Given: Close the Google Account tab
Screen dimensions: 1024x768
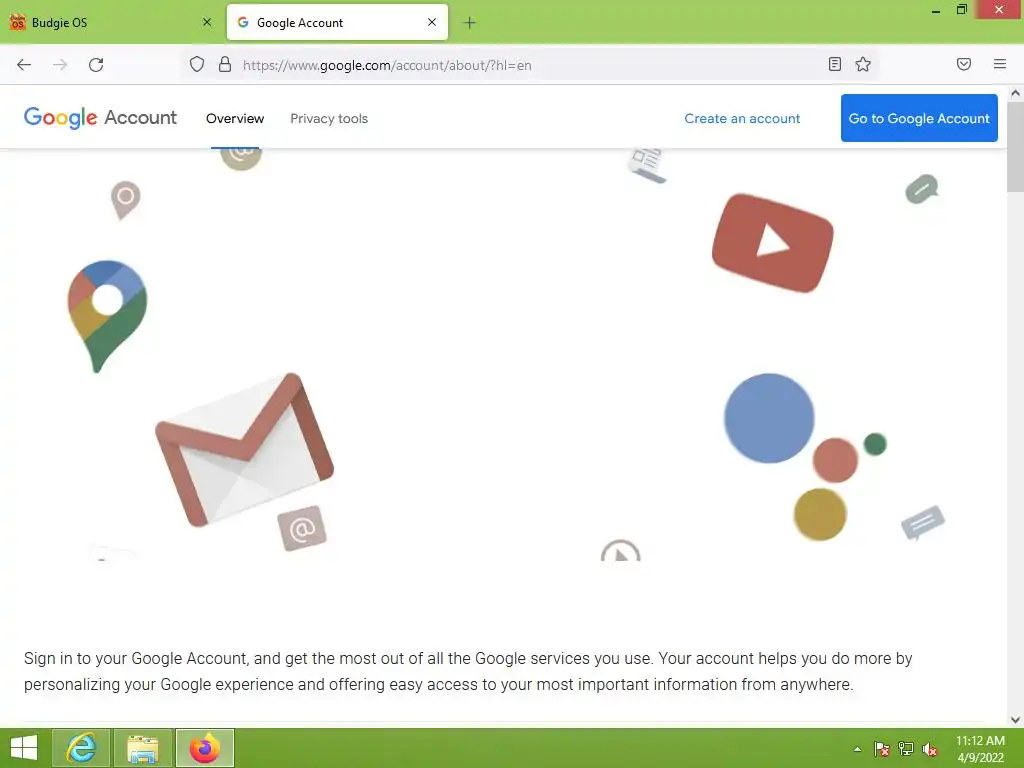Looking at the screenshot, I should point(432,22).
